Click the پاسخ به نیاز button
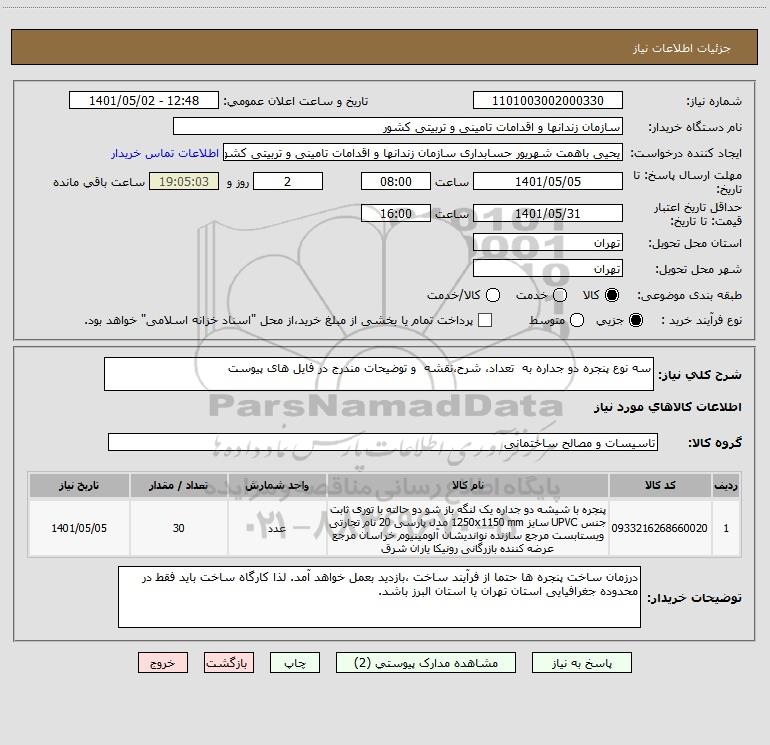The height and width of the screenshot is (745, 770). [582, 663]
